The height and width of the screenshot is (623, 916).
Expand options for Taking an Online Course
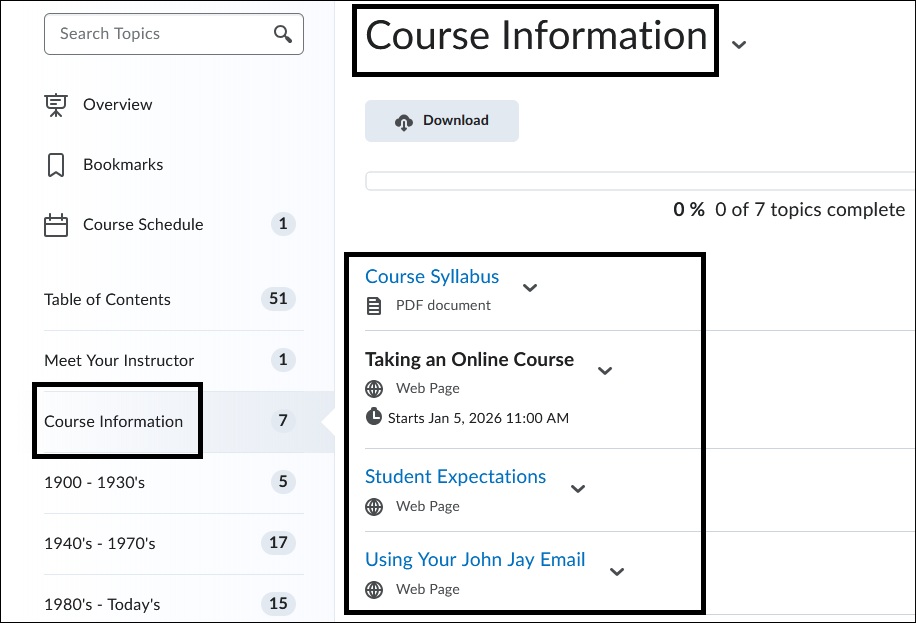(605, 370)
